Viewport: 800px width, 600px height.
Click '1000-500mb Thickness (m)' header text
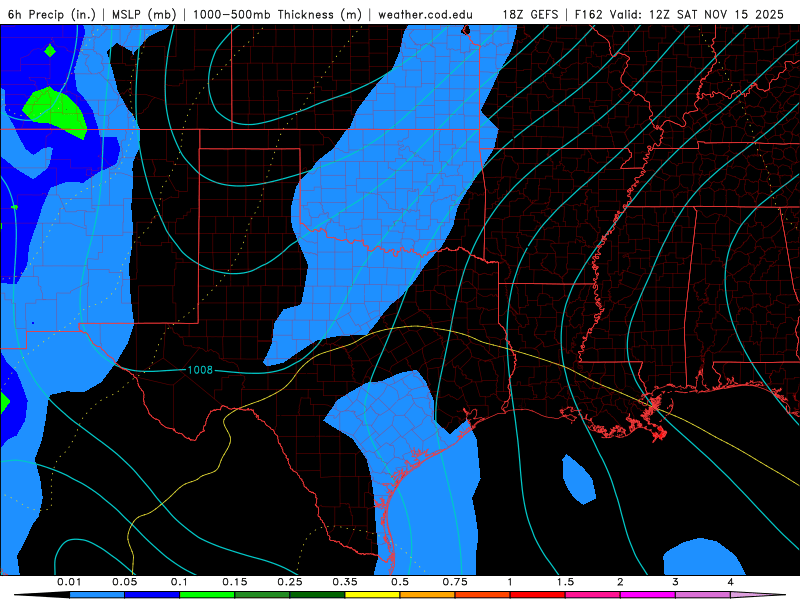(x=277, y=14)
